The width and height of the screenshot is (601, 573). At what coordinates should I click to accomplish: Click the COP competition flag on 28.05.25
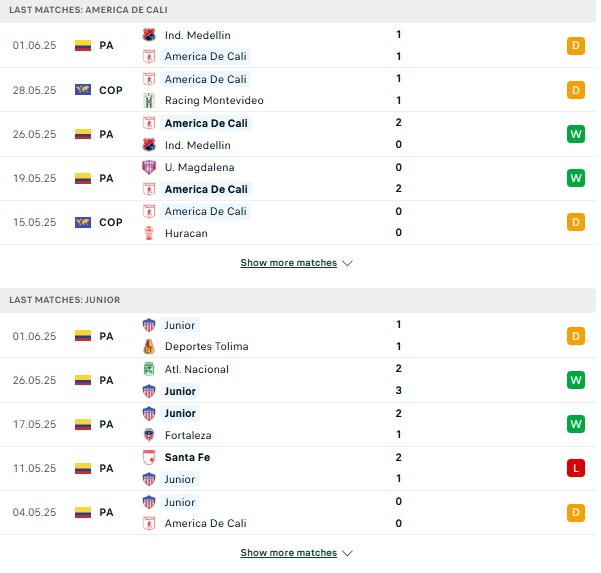click(x=83, y=90)
